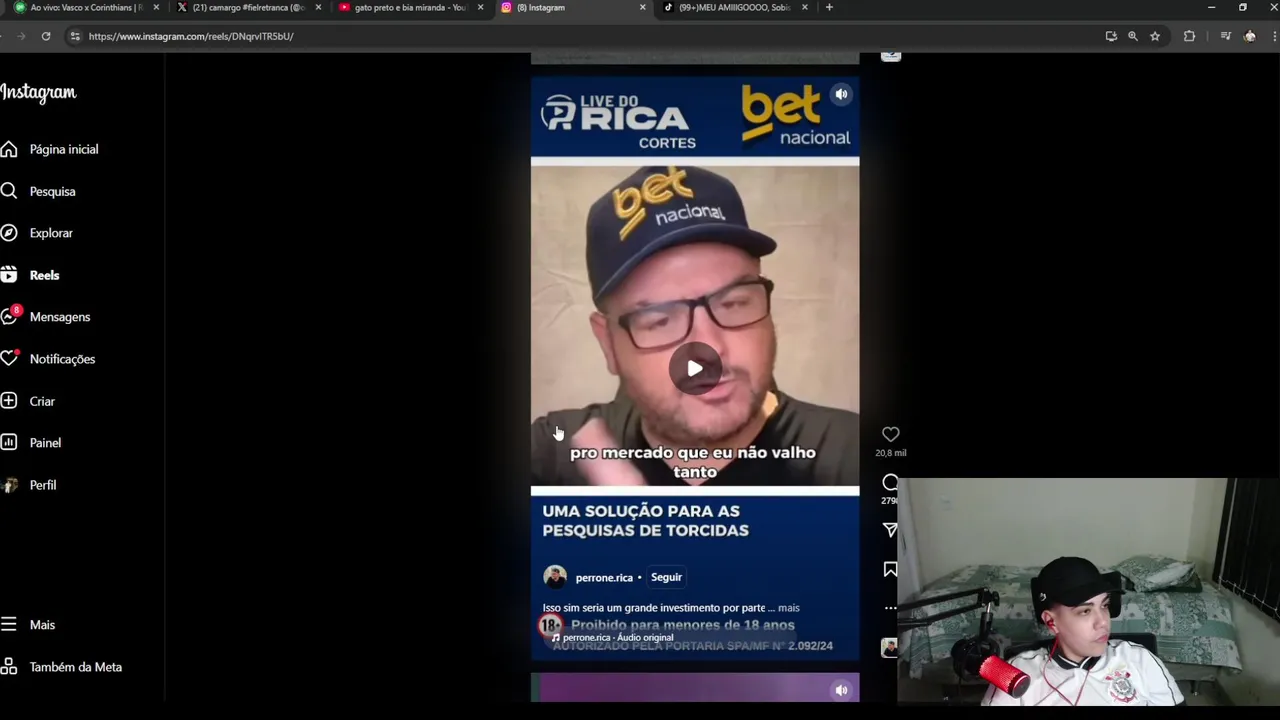The image size is (1280, 720).
Task: Close the TikTok 'MEU AMIIIGOOOO' tab
Action: (804, 7)
